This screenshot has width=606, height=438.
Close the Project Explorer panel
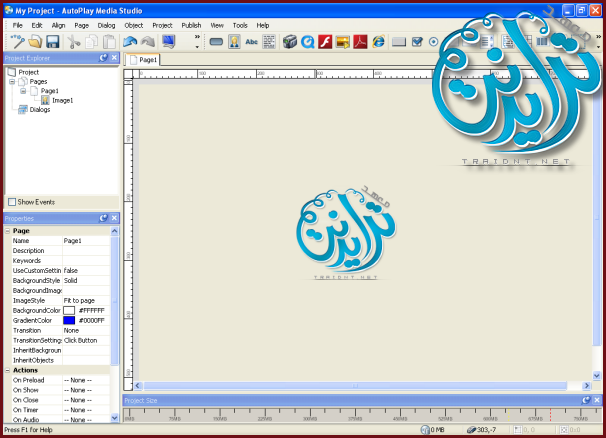[114, 58]
